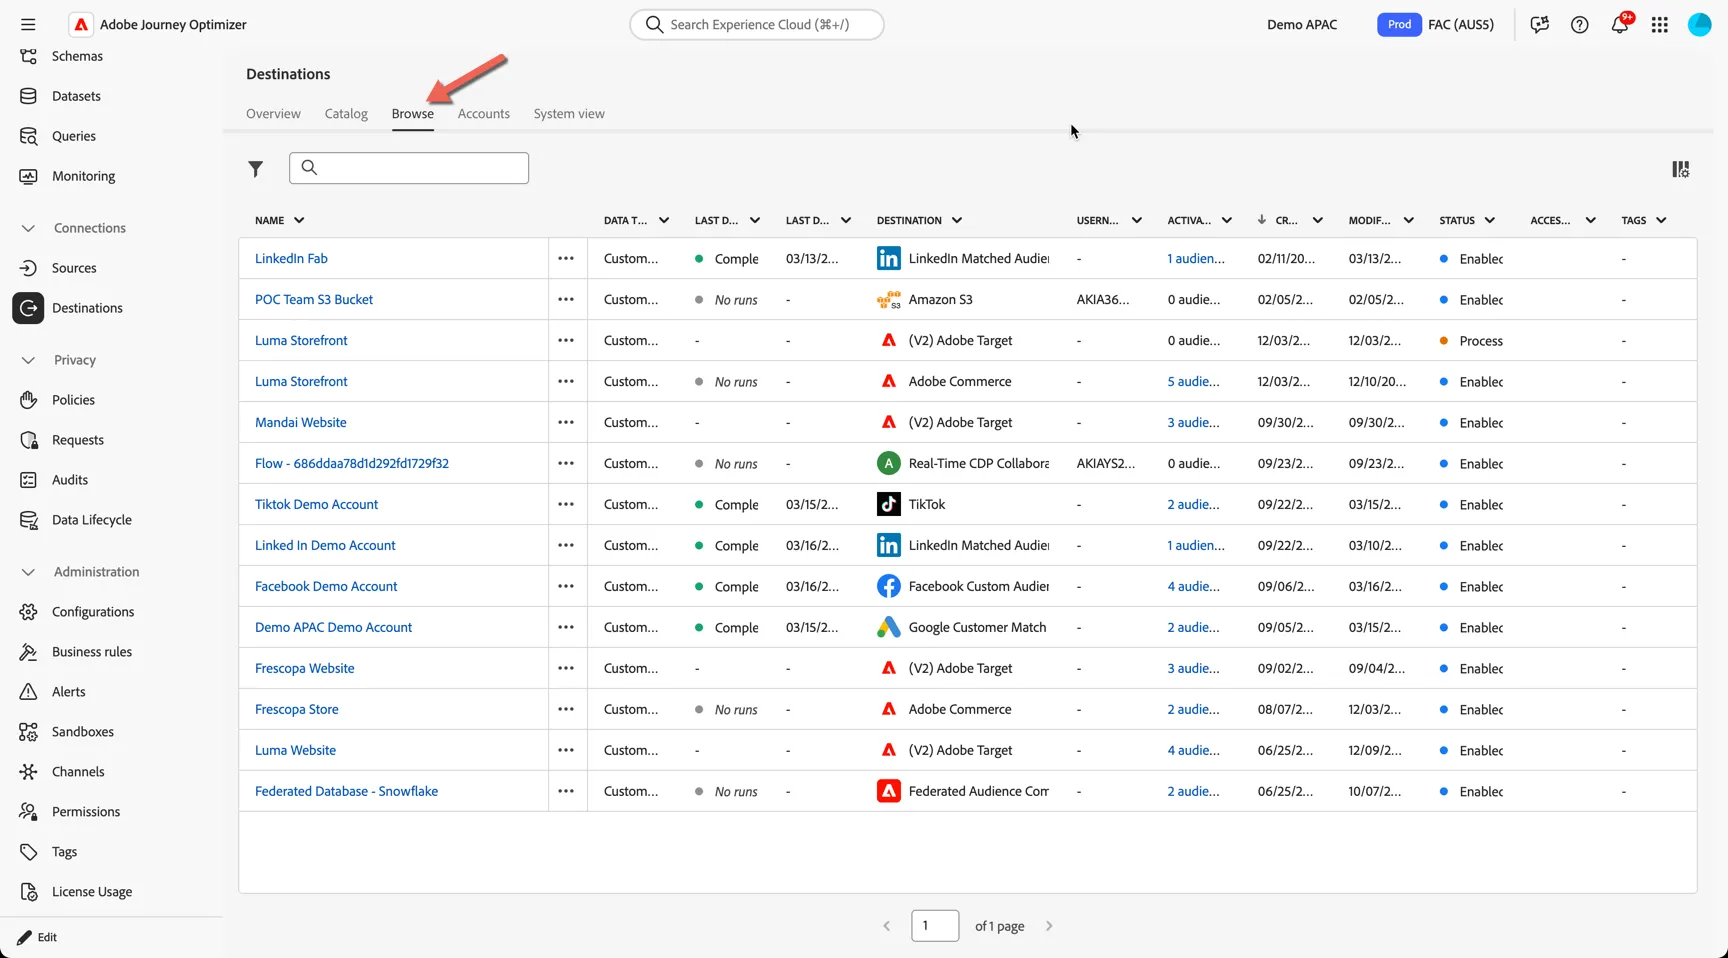Click the Adobe Journey Optimizer logo
This screenshot has width=1728, height=958.
(81, 24)
